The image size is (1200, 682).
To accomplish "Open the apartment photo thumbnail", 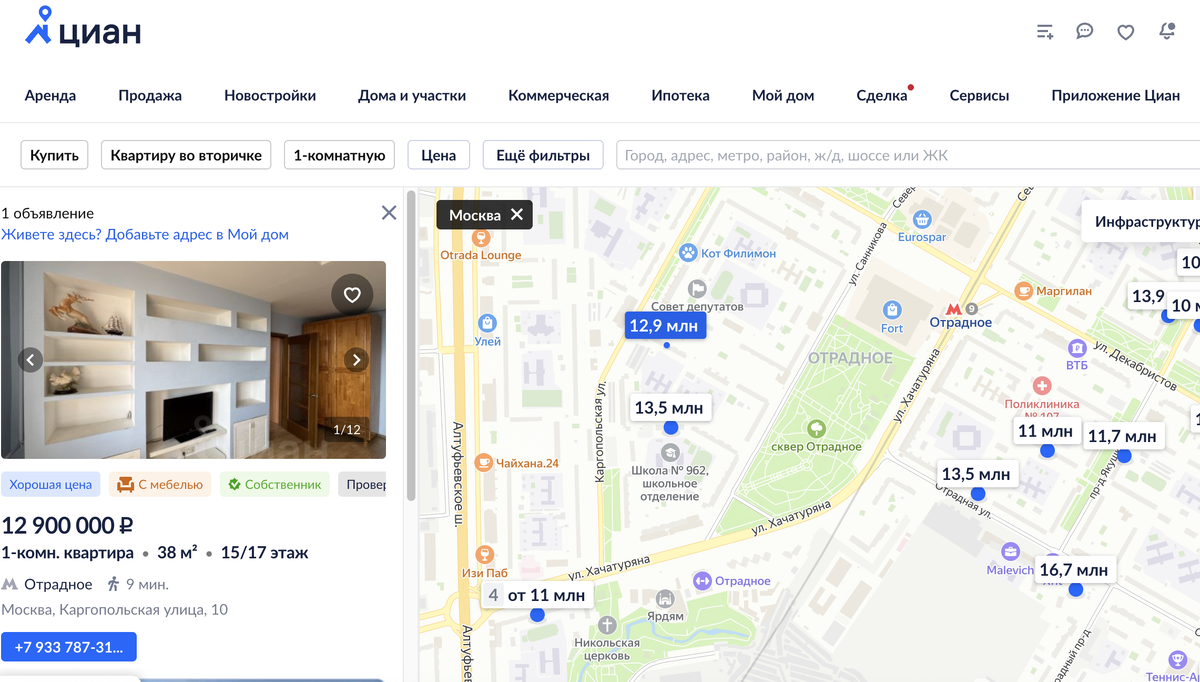I will tap(193, 360).
